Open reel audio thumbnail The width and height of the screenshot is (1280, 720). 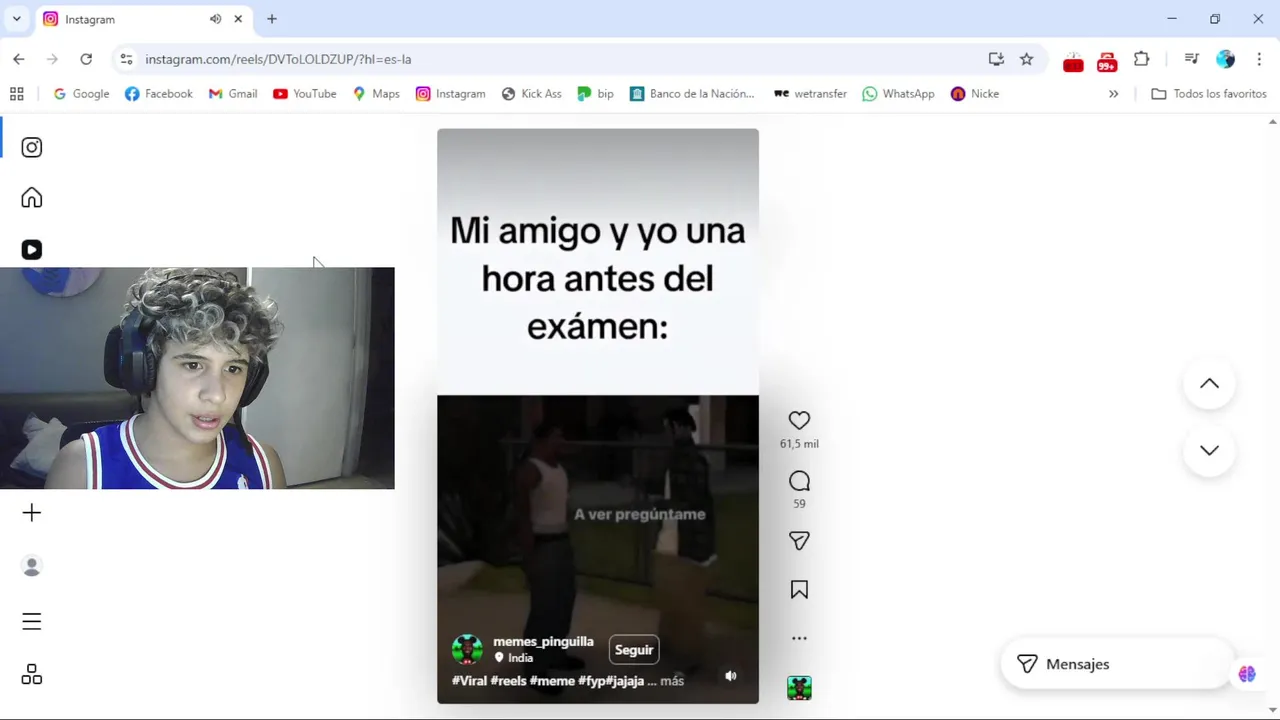tap(799, 688)
